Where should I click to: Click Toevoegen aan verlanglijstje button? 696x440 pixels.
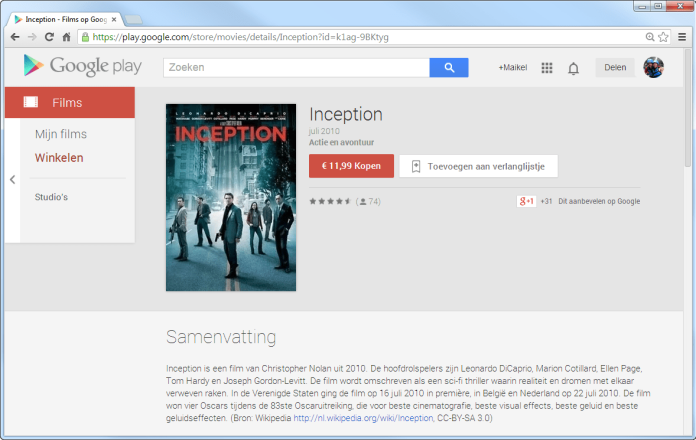point(478,166)
